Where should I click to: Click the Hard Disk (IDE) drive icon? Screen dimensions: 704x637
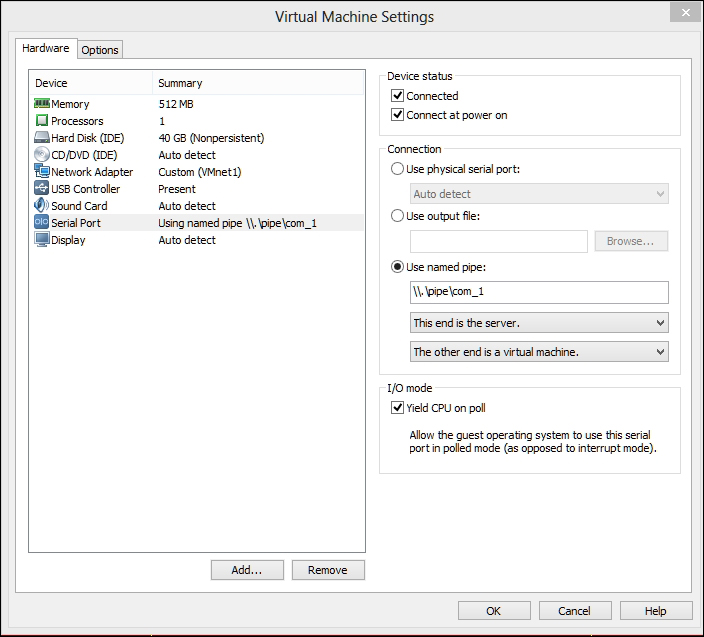point(42,137)
